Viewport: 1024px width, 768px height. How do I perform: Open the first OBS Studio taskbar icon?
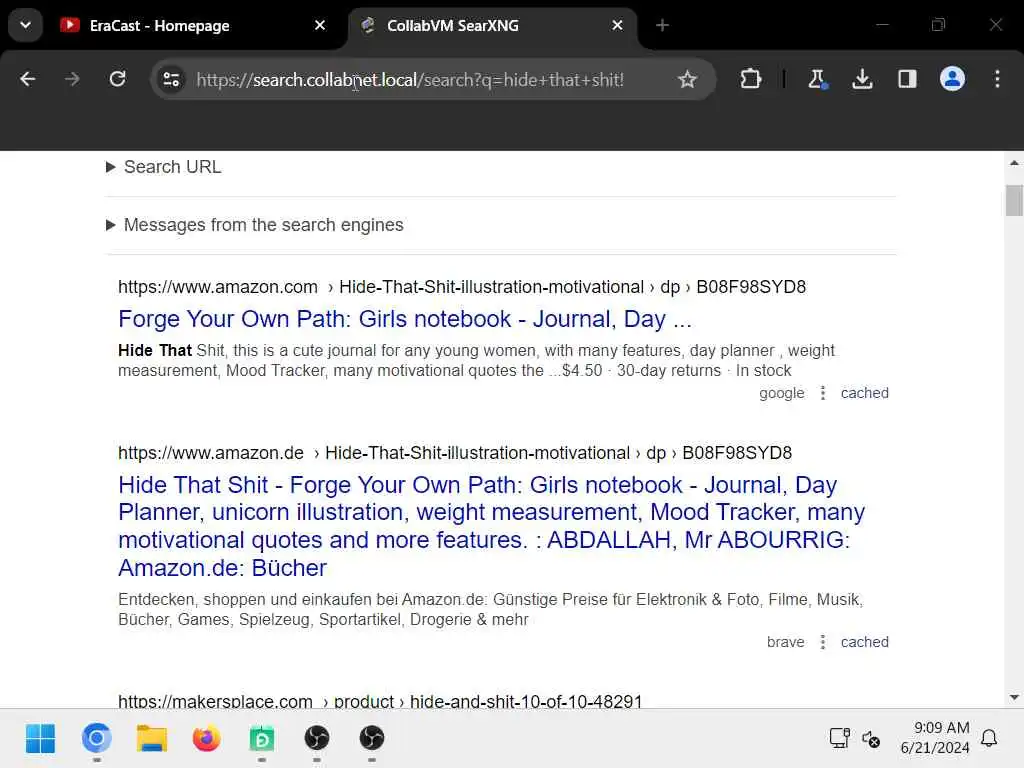pos(317,739)
